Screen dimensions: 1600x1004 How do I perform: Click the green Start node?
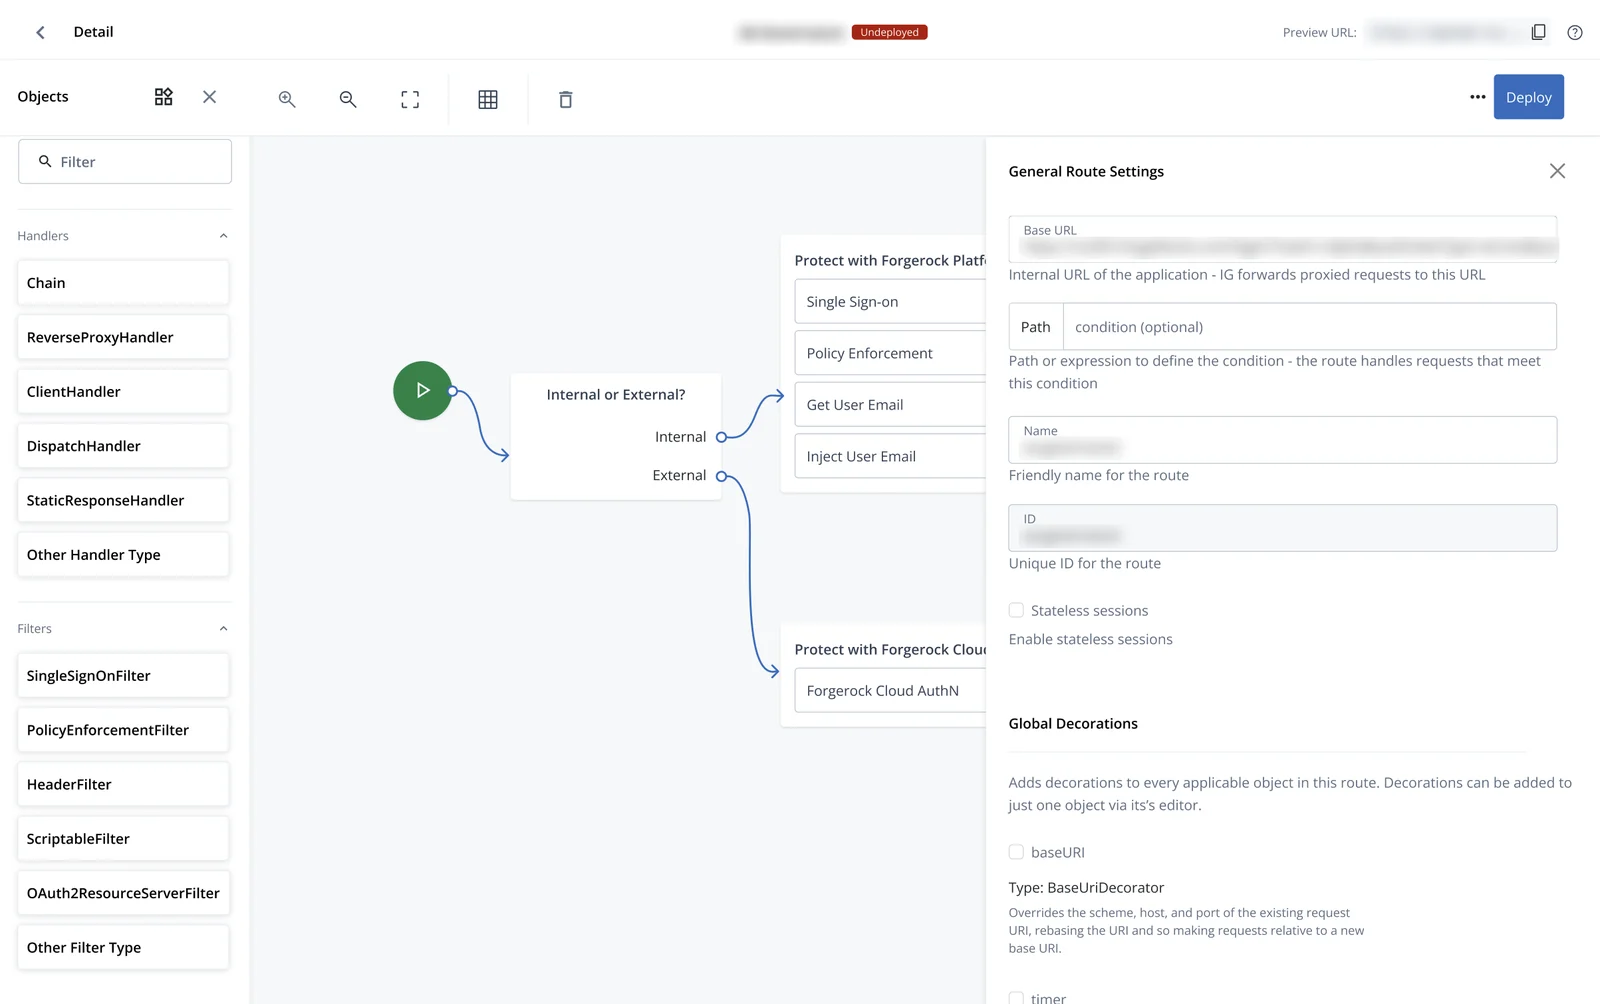pyautogui.click(x=422, y=390)
